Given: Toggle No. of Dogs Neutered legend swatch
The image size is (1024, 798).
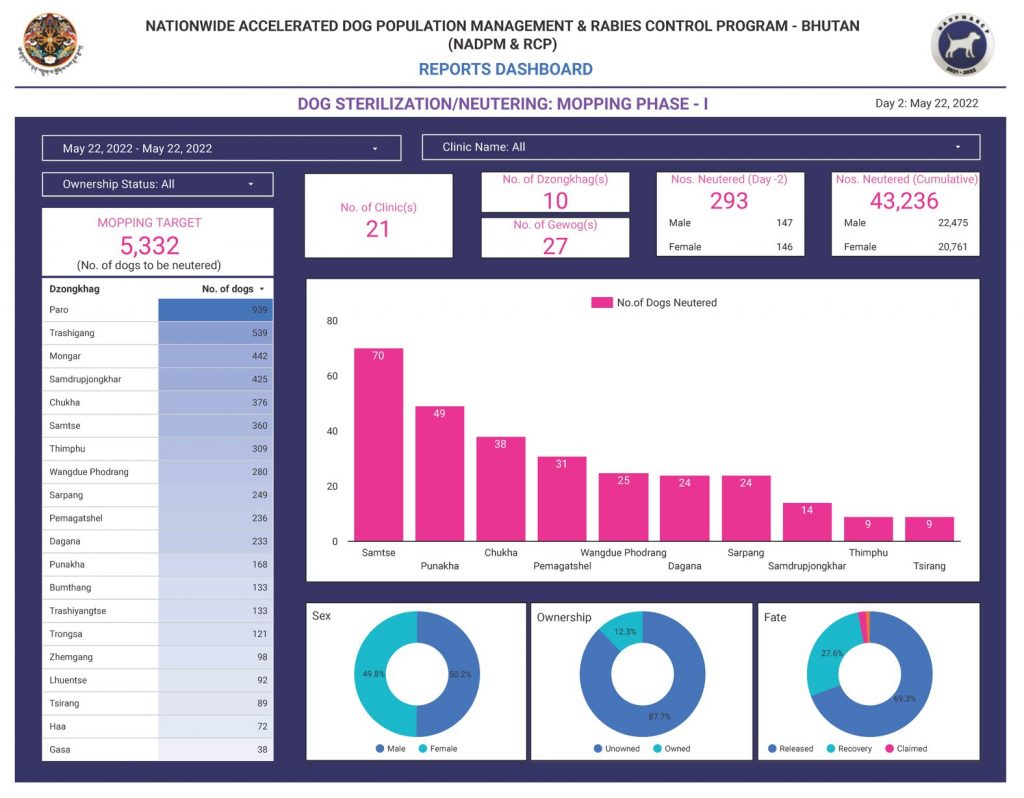Looking at the screenshot, I should [601, 303].
